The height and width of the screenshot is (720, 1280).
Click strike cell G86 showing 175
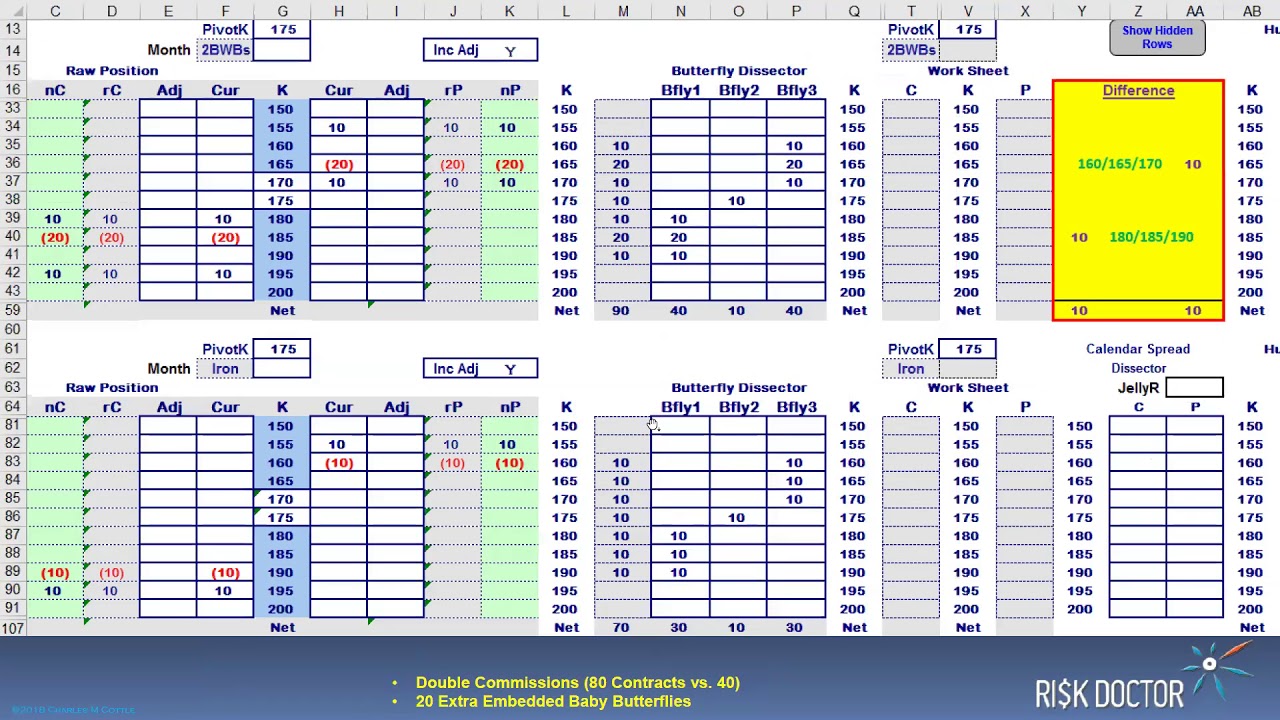[282, 517]
